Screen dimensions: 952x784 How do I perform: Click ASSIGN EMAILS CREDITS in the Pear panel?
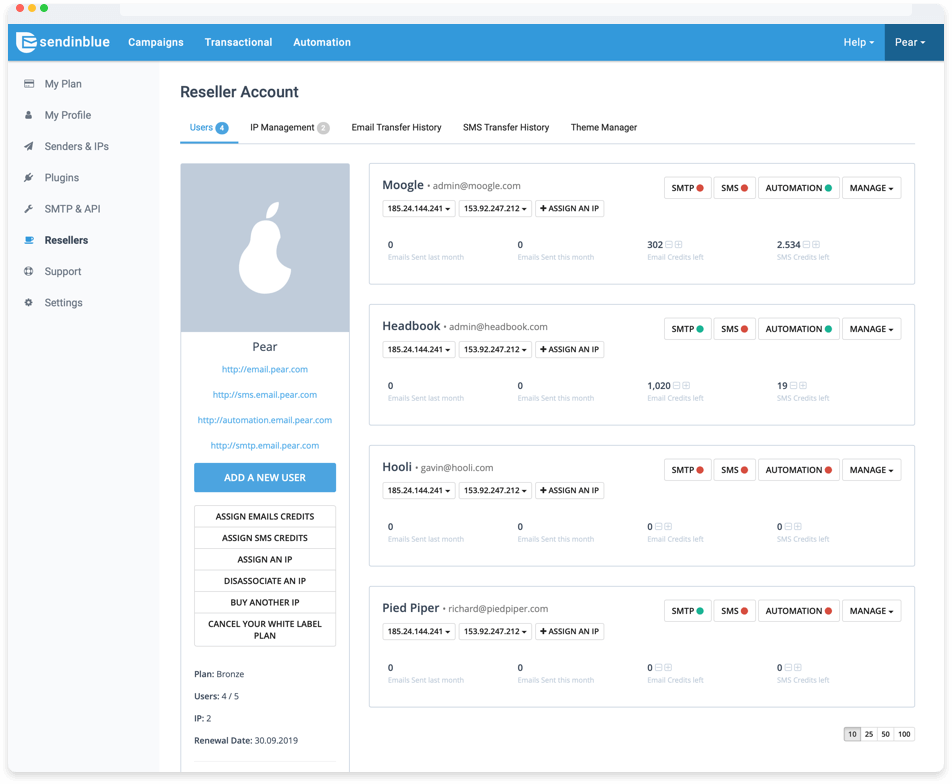(265, 517)
